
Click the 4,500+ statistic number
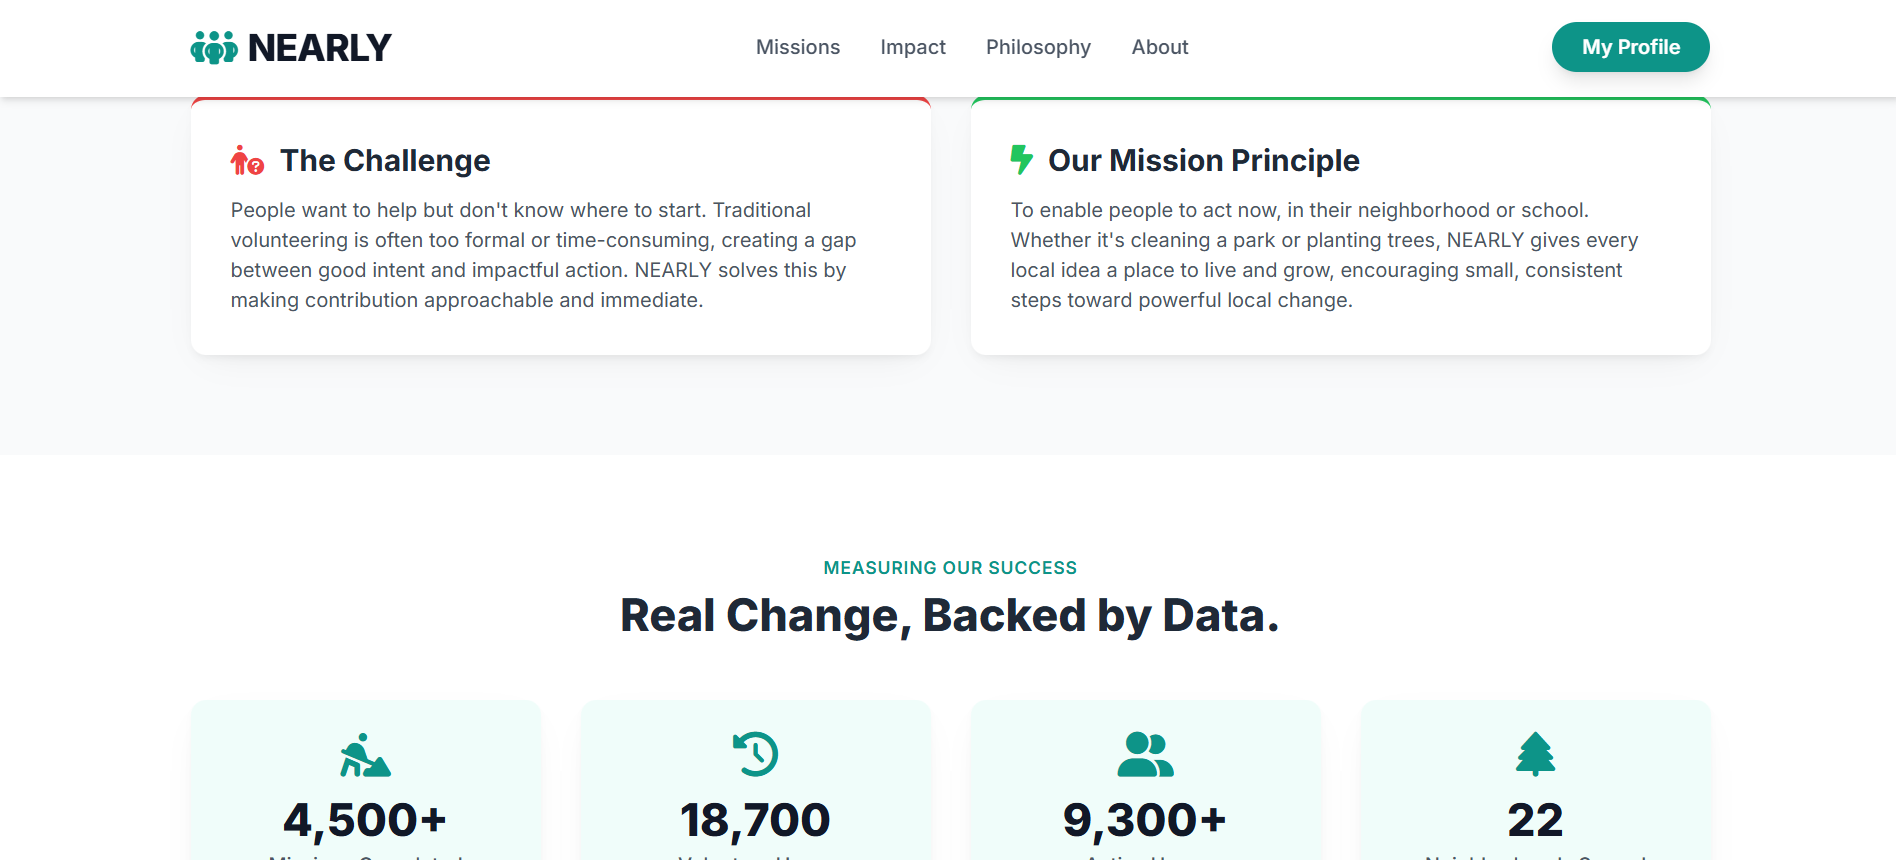pos(365,820)
